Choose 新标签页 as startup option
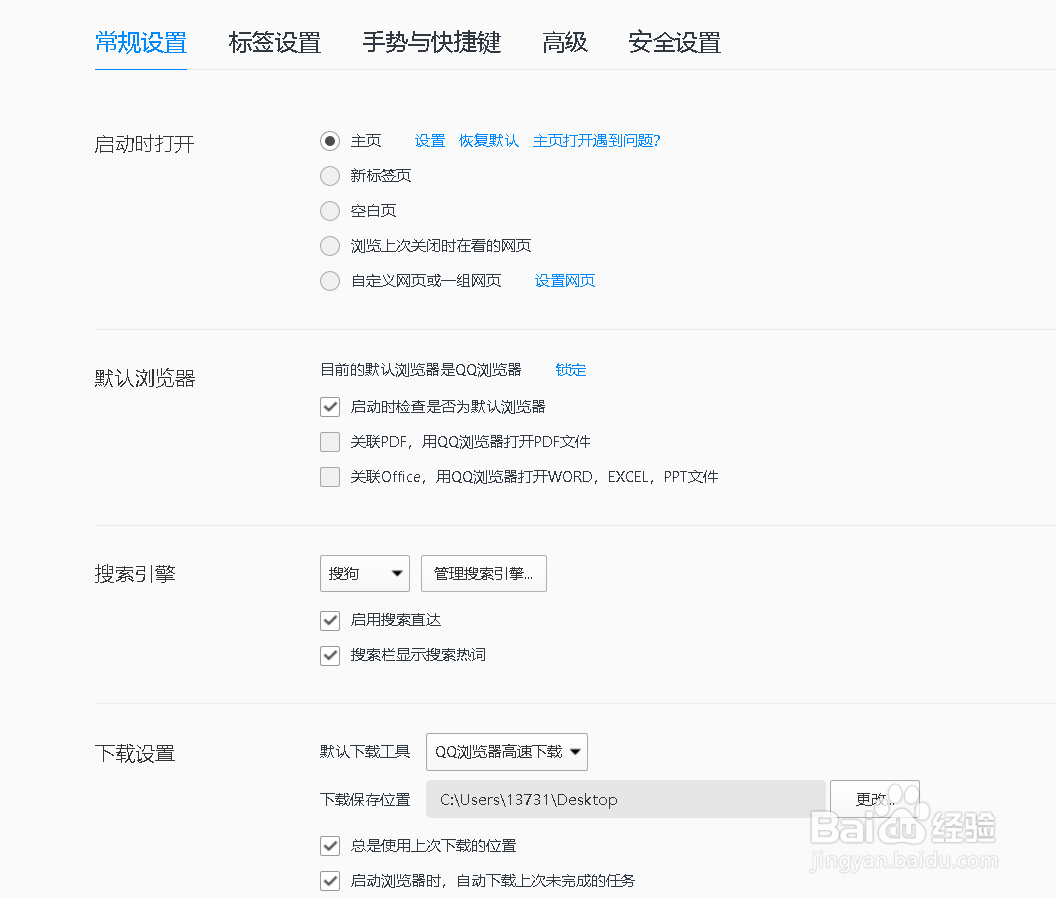This screenshot has width=1056, height=897. pos(330,176)
